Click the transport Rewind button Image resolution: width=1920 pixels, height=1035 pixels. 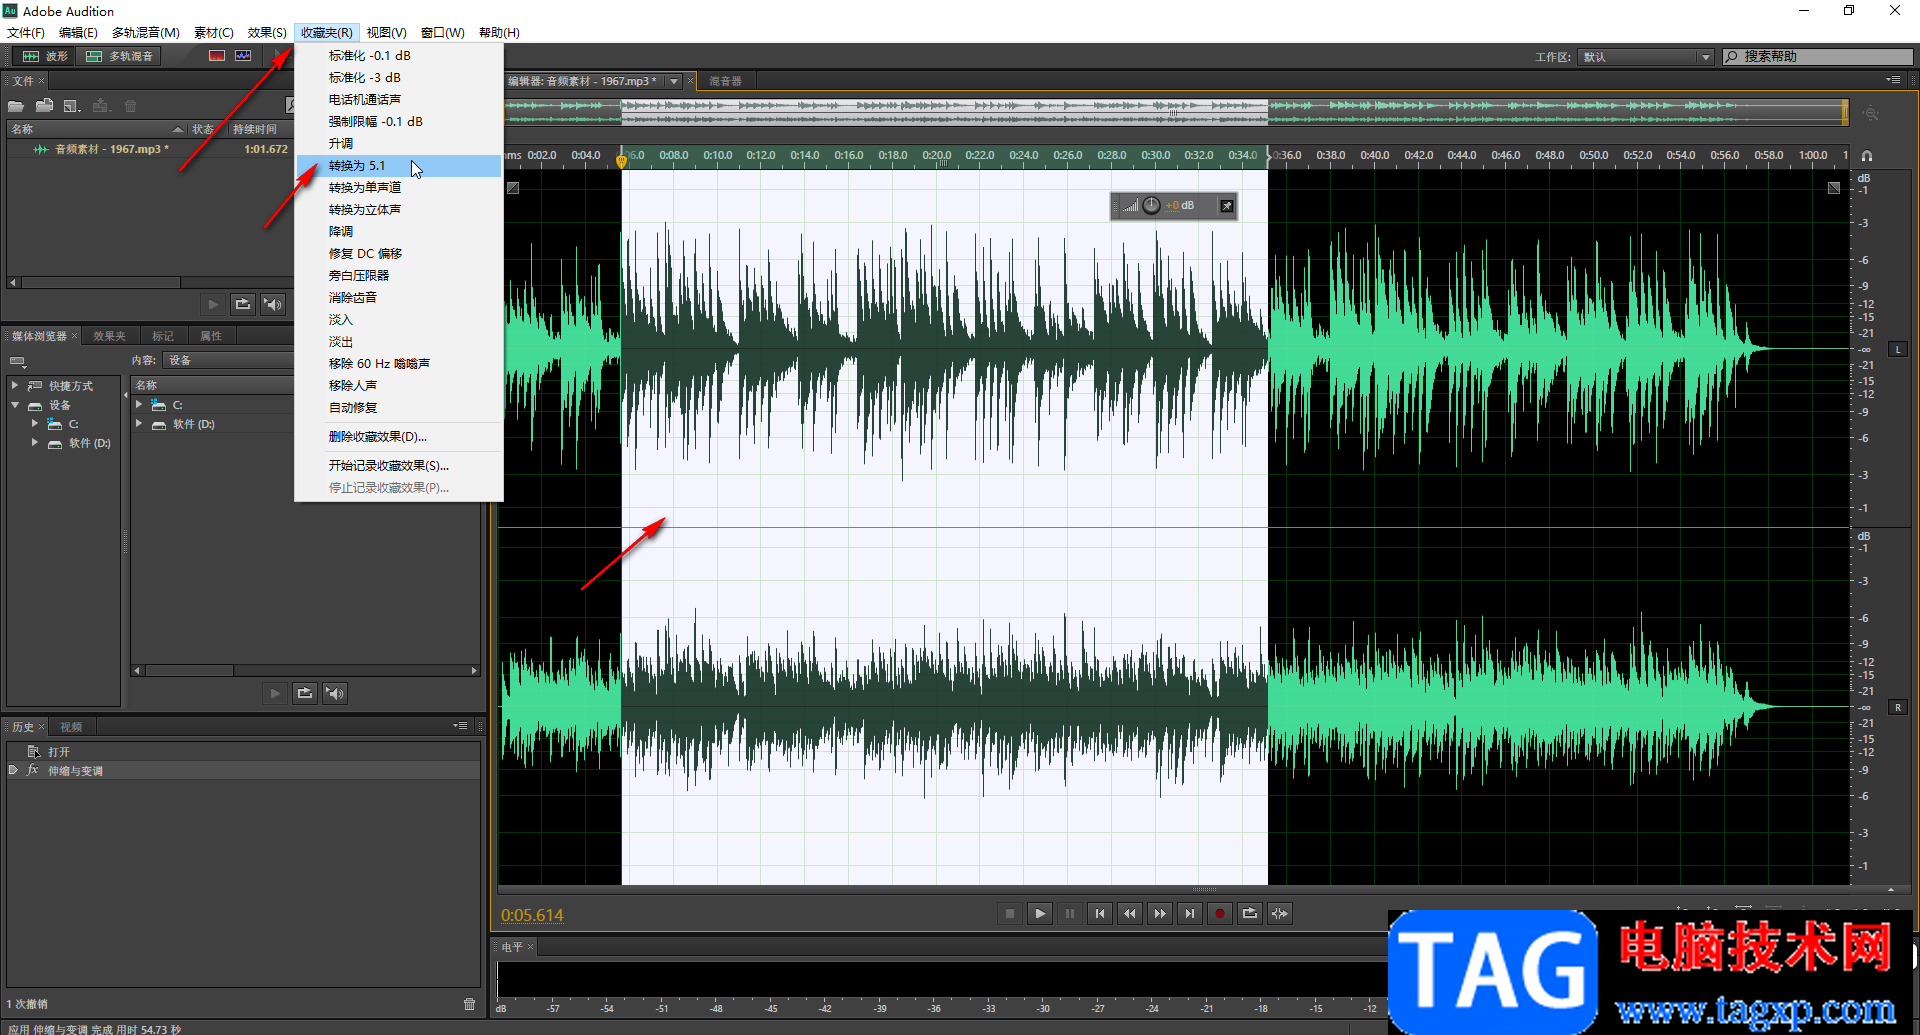(x=1130, y=913)
